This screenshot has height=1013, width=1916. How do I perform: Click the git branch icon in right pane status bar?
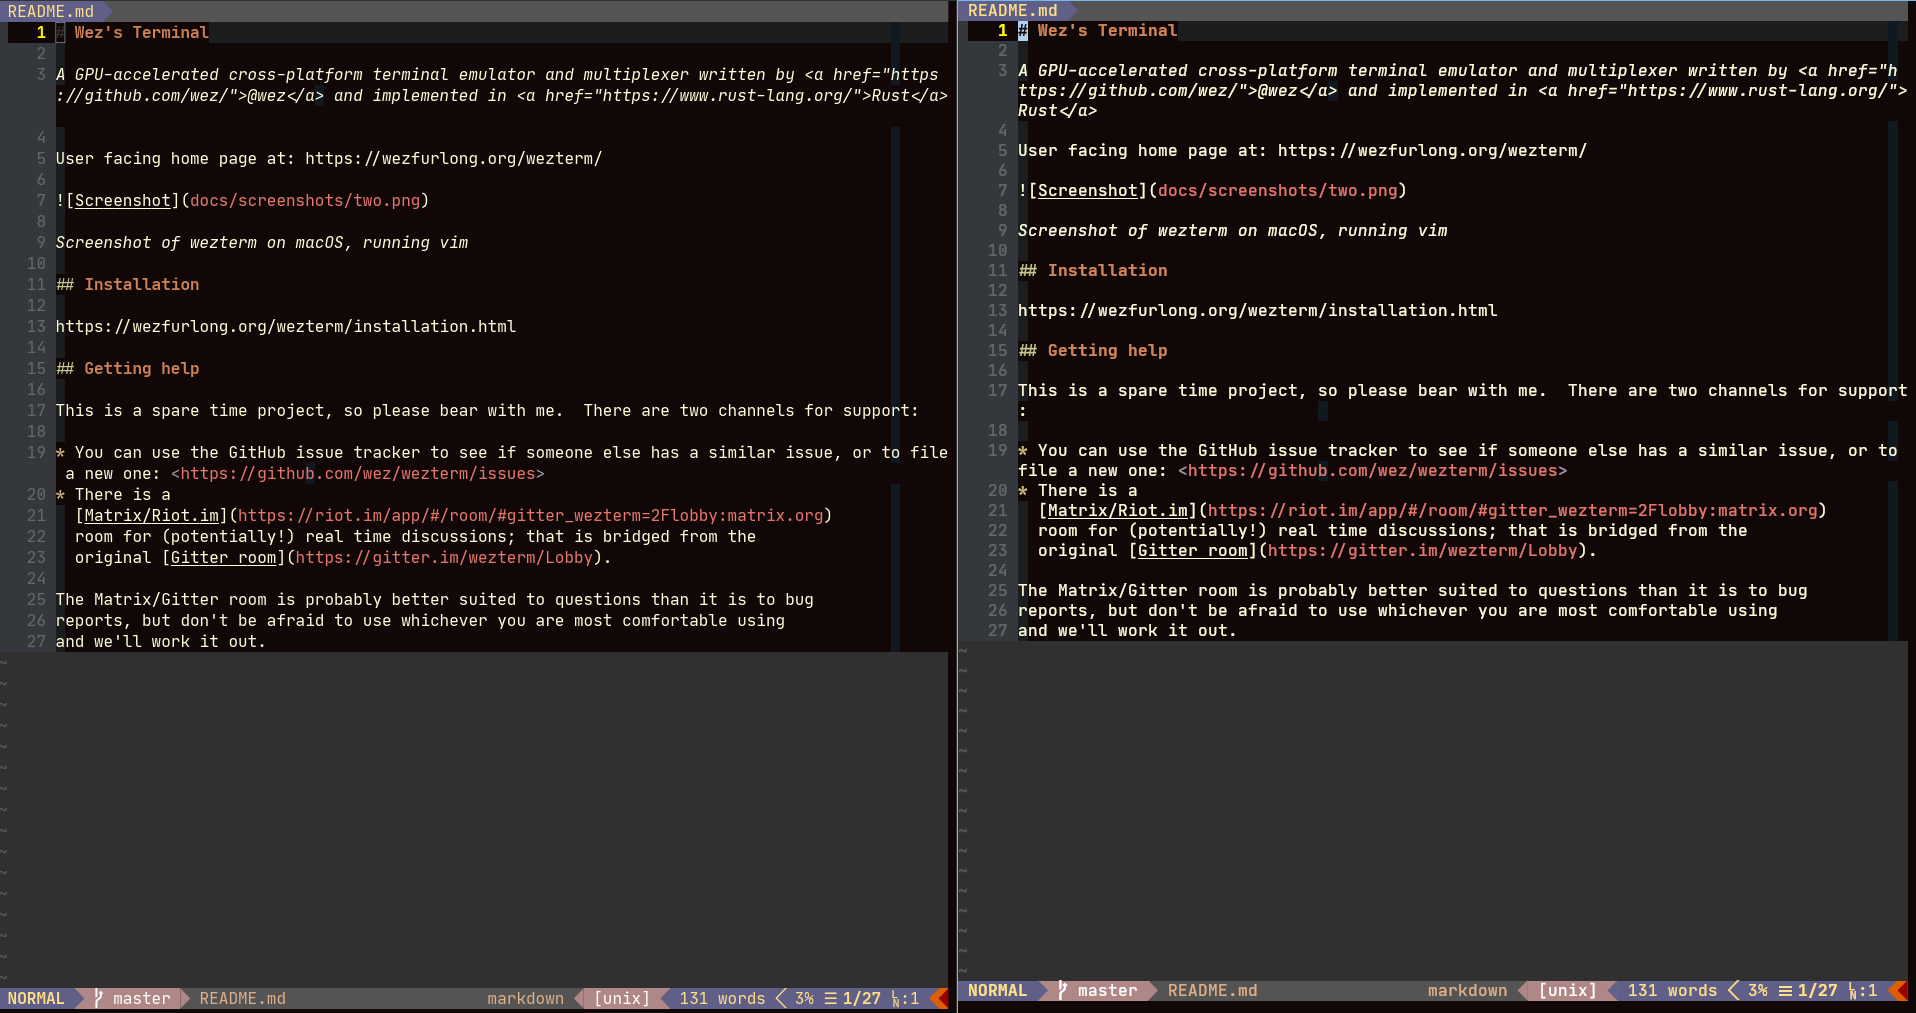click(x=1063, y=990)
